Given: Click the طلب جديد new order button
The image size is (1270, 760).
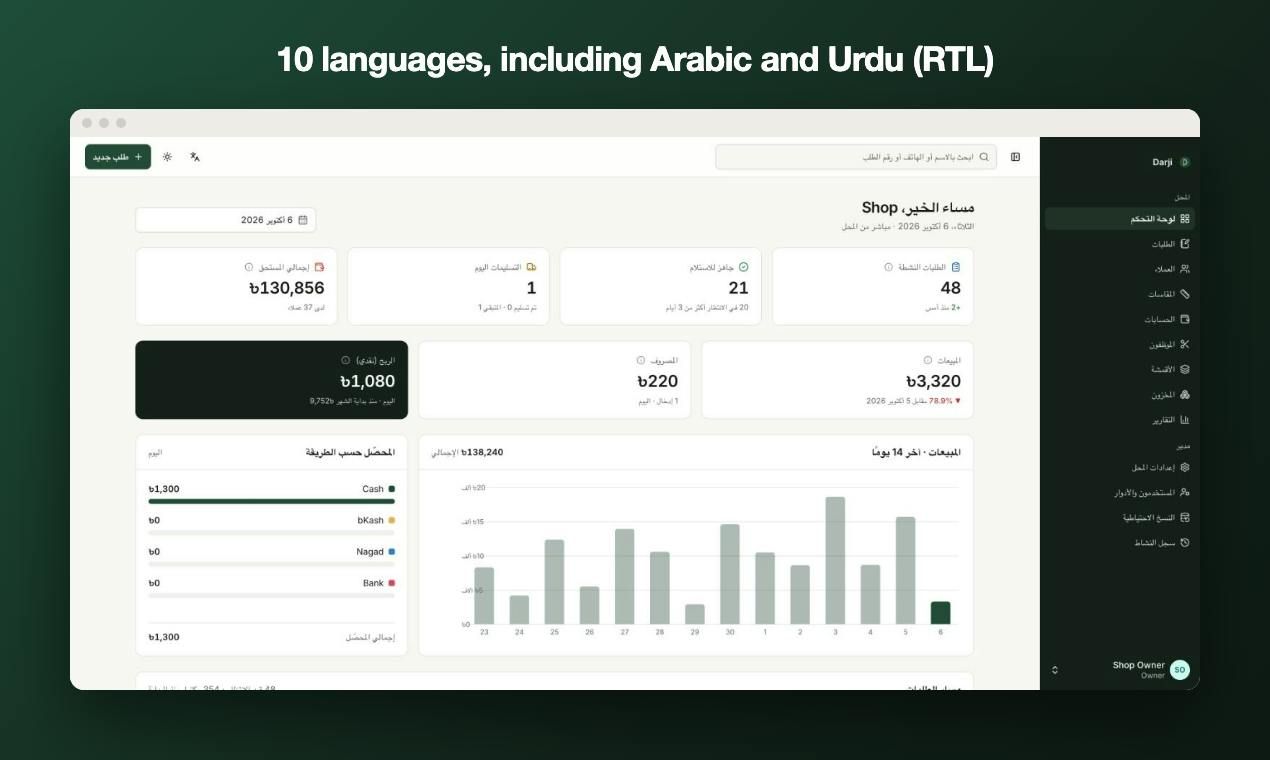Looking at the screenshot, I should tap(118, 157).
